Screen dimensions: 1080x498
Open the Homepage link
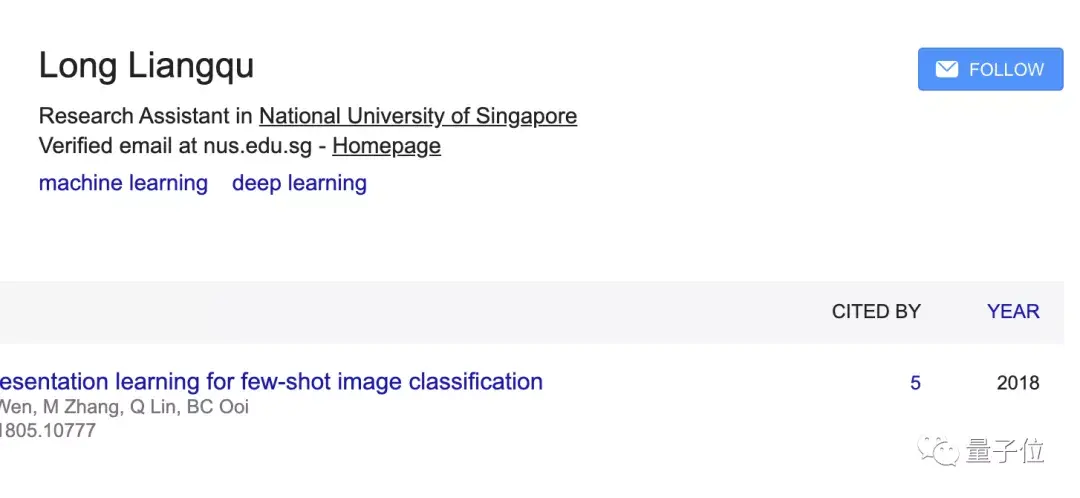tap(386, 146)
